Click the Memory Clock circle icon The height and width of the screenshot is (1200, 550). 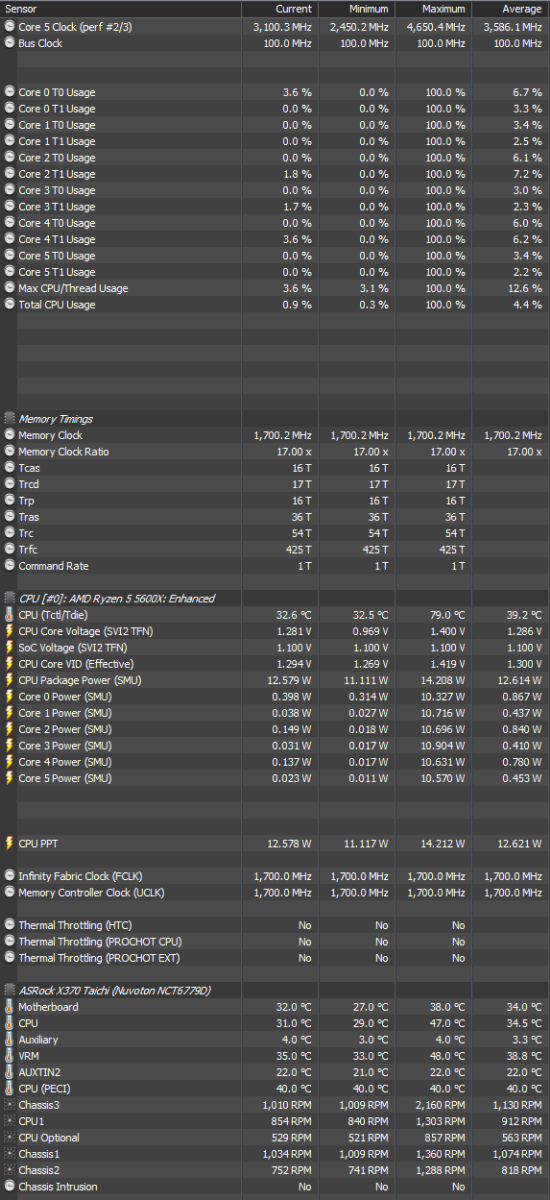[10, 435]
